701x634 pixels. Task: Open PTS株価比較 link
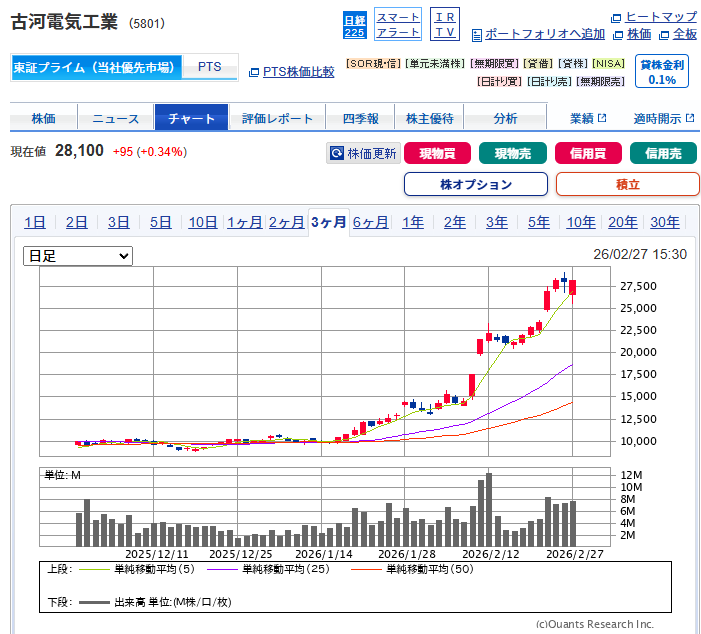[299, 72]
